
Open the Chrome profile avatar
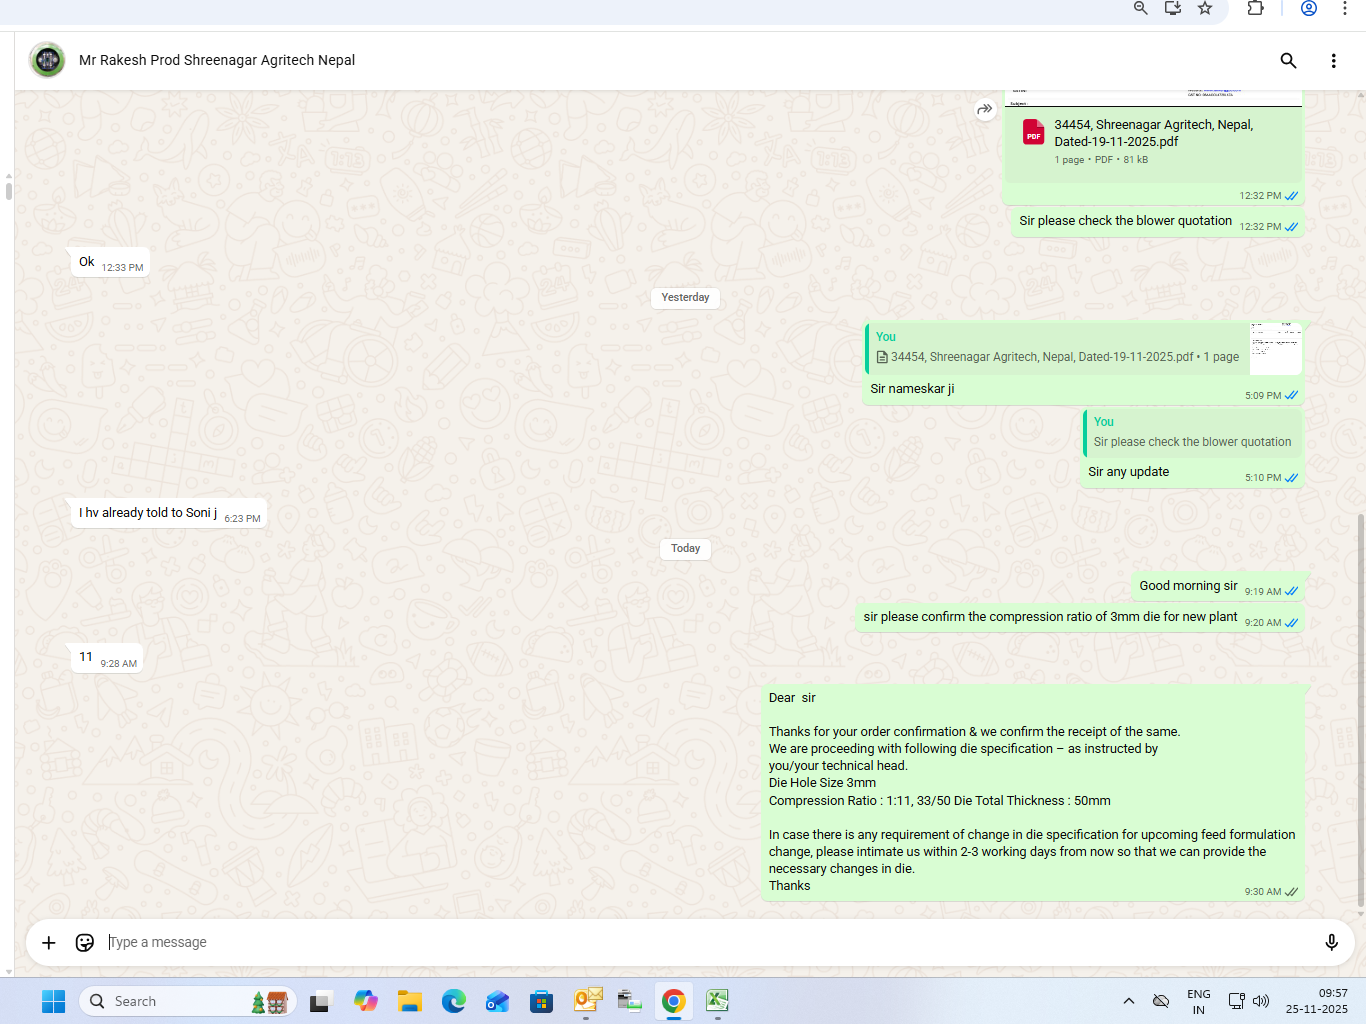[x=1308, y=9]
